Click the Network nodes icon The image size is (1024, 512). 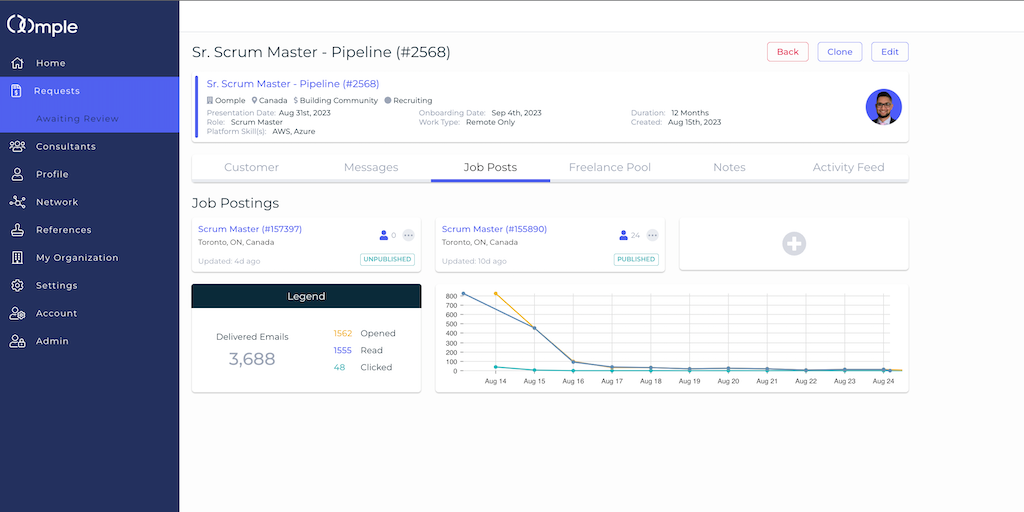point(17,202)
